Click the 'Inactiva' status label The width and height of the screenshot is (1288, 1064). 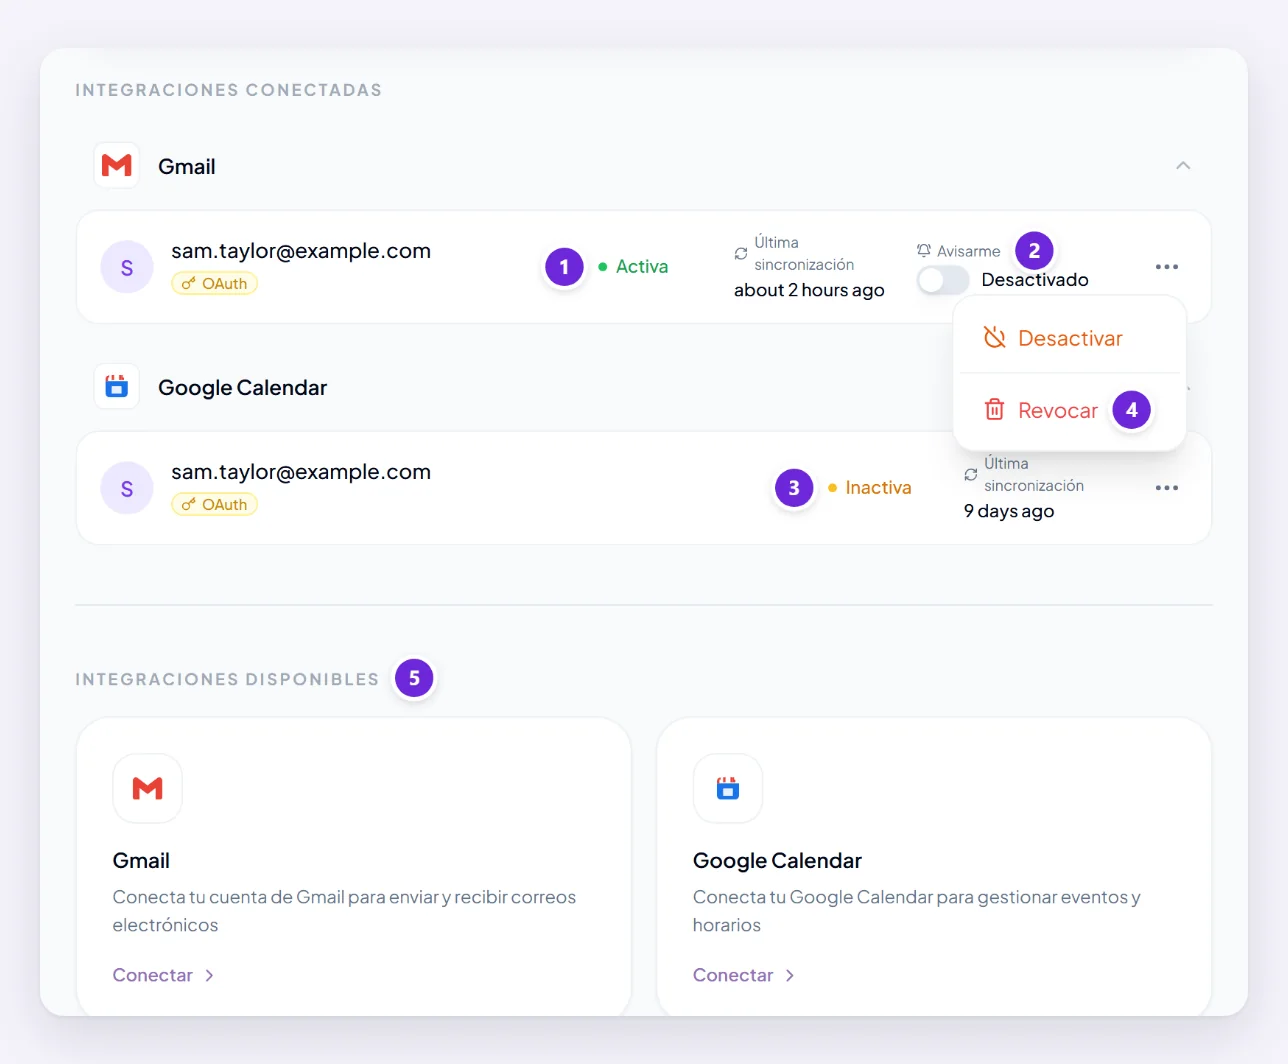pyautogui.click(x=878, y=488)
